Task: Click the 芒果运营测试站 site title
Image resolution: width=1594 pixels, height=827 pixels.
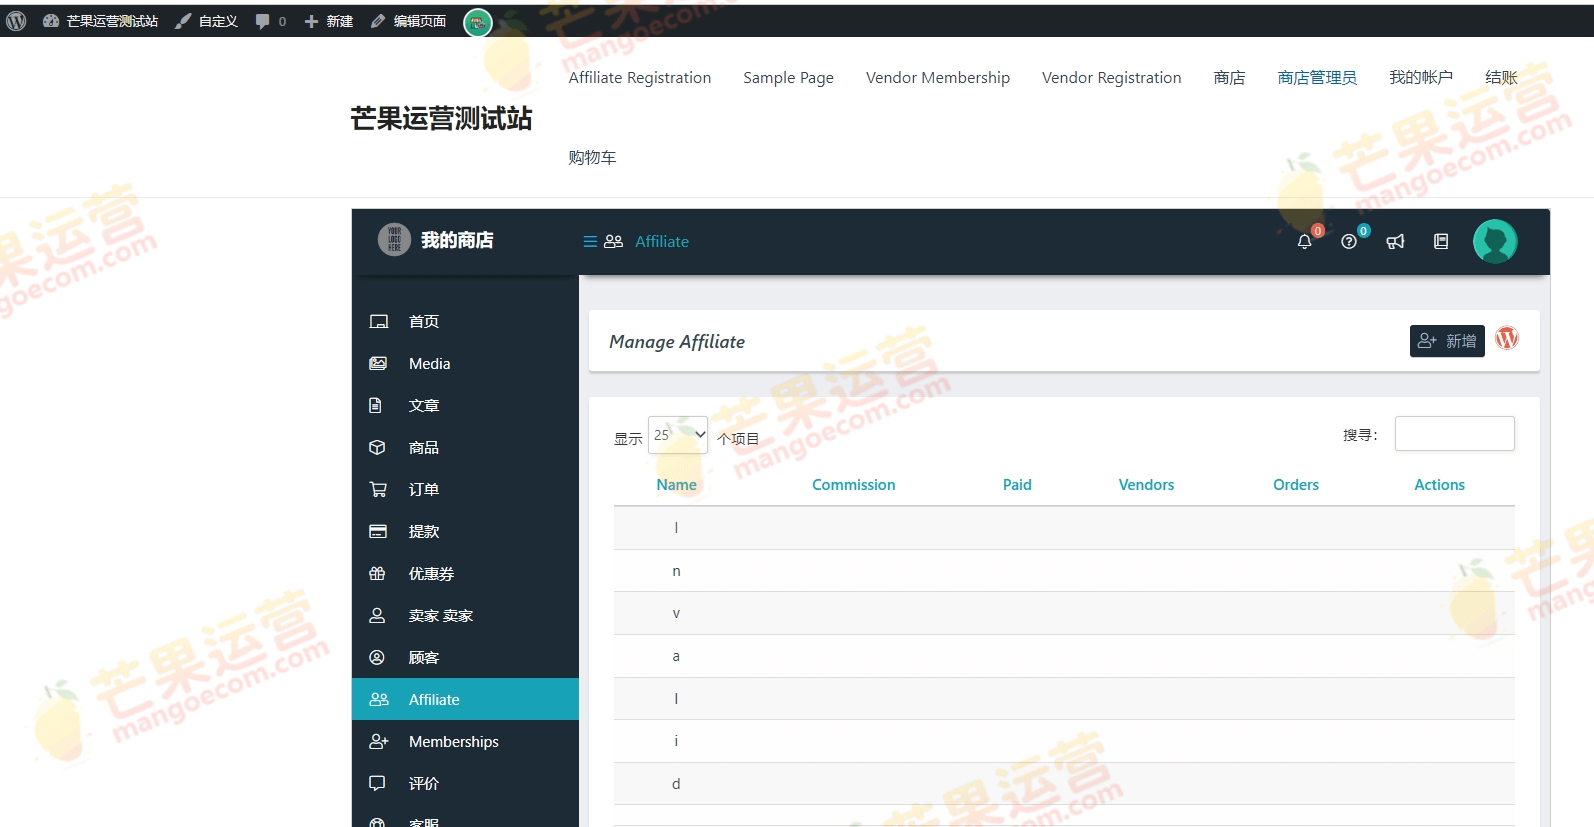Action: tap(441, 118)
